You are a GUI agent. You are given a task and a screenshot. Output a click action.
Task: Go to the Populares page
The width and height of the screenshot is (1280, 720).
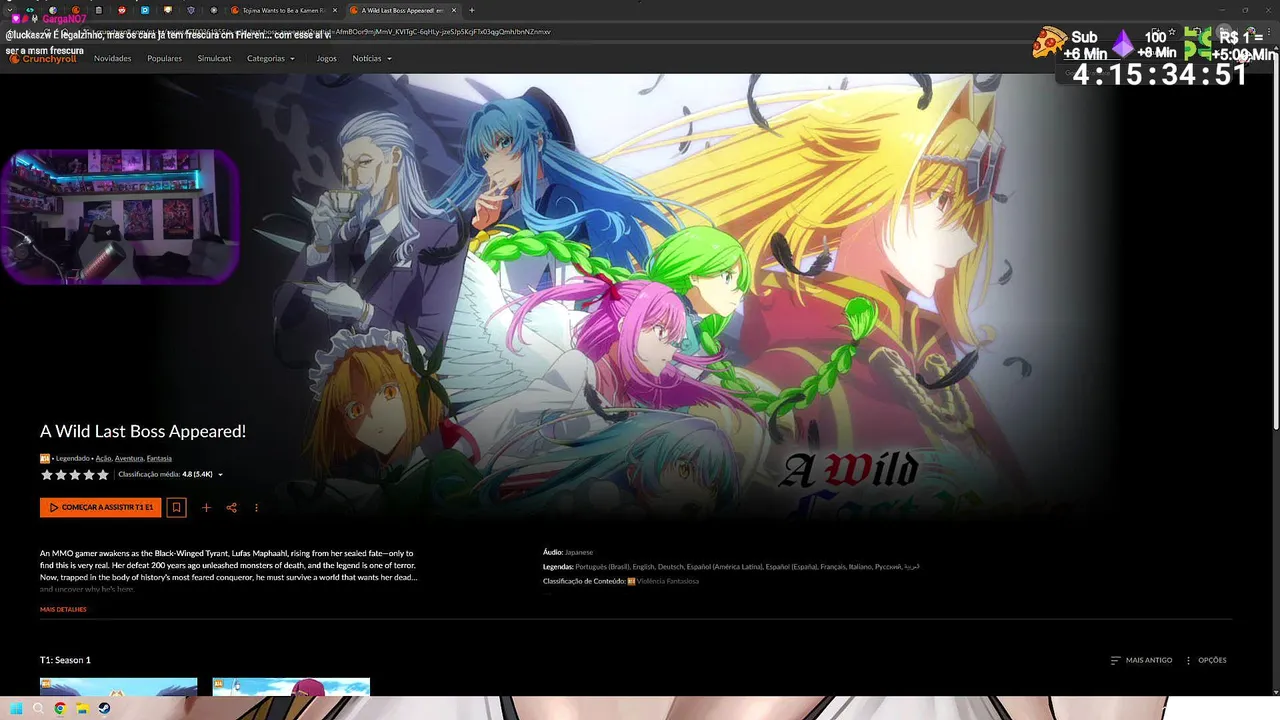tap(164, 58)
